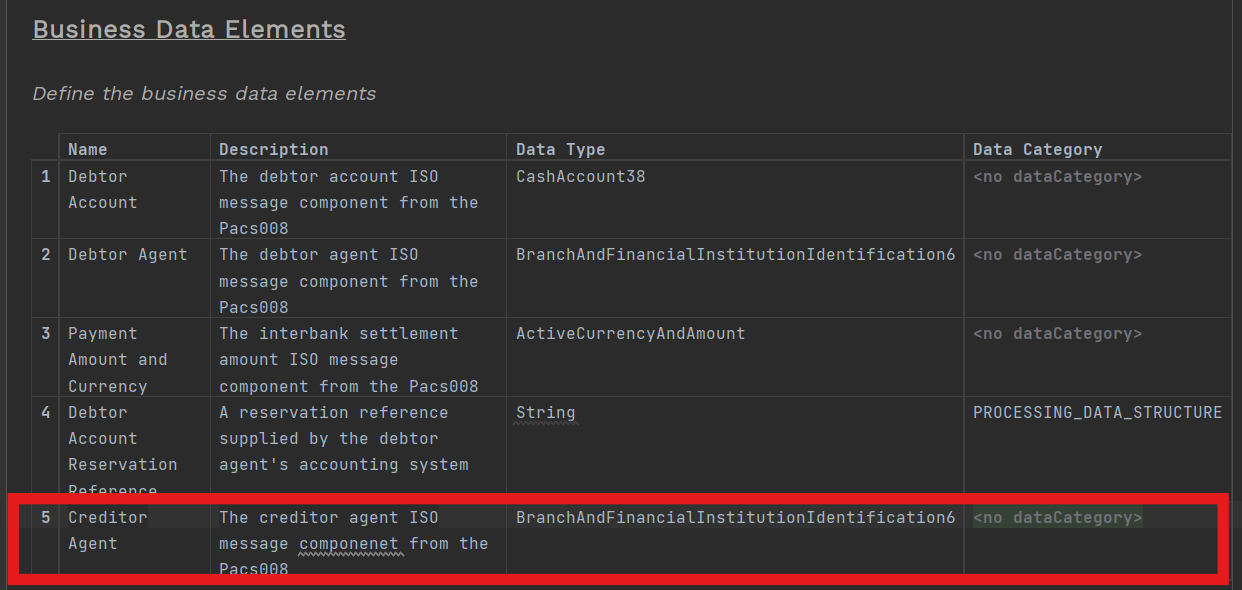Click the Name column header

[88, 149]
